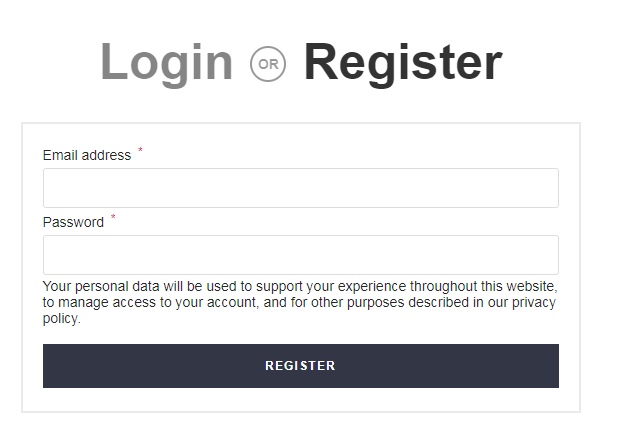This screenshot has width=619, height=428.
Task: Focus the Email address input field
Action: [300, 188]
